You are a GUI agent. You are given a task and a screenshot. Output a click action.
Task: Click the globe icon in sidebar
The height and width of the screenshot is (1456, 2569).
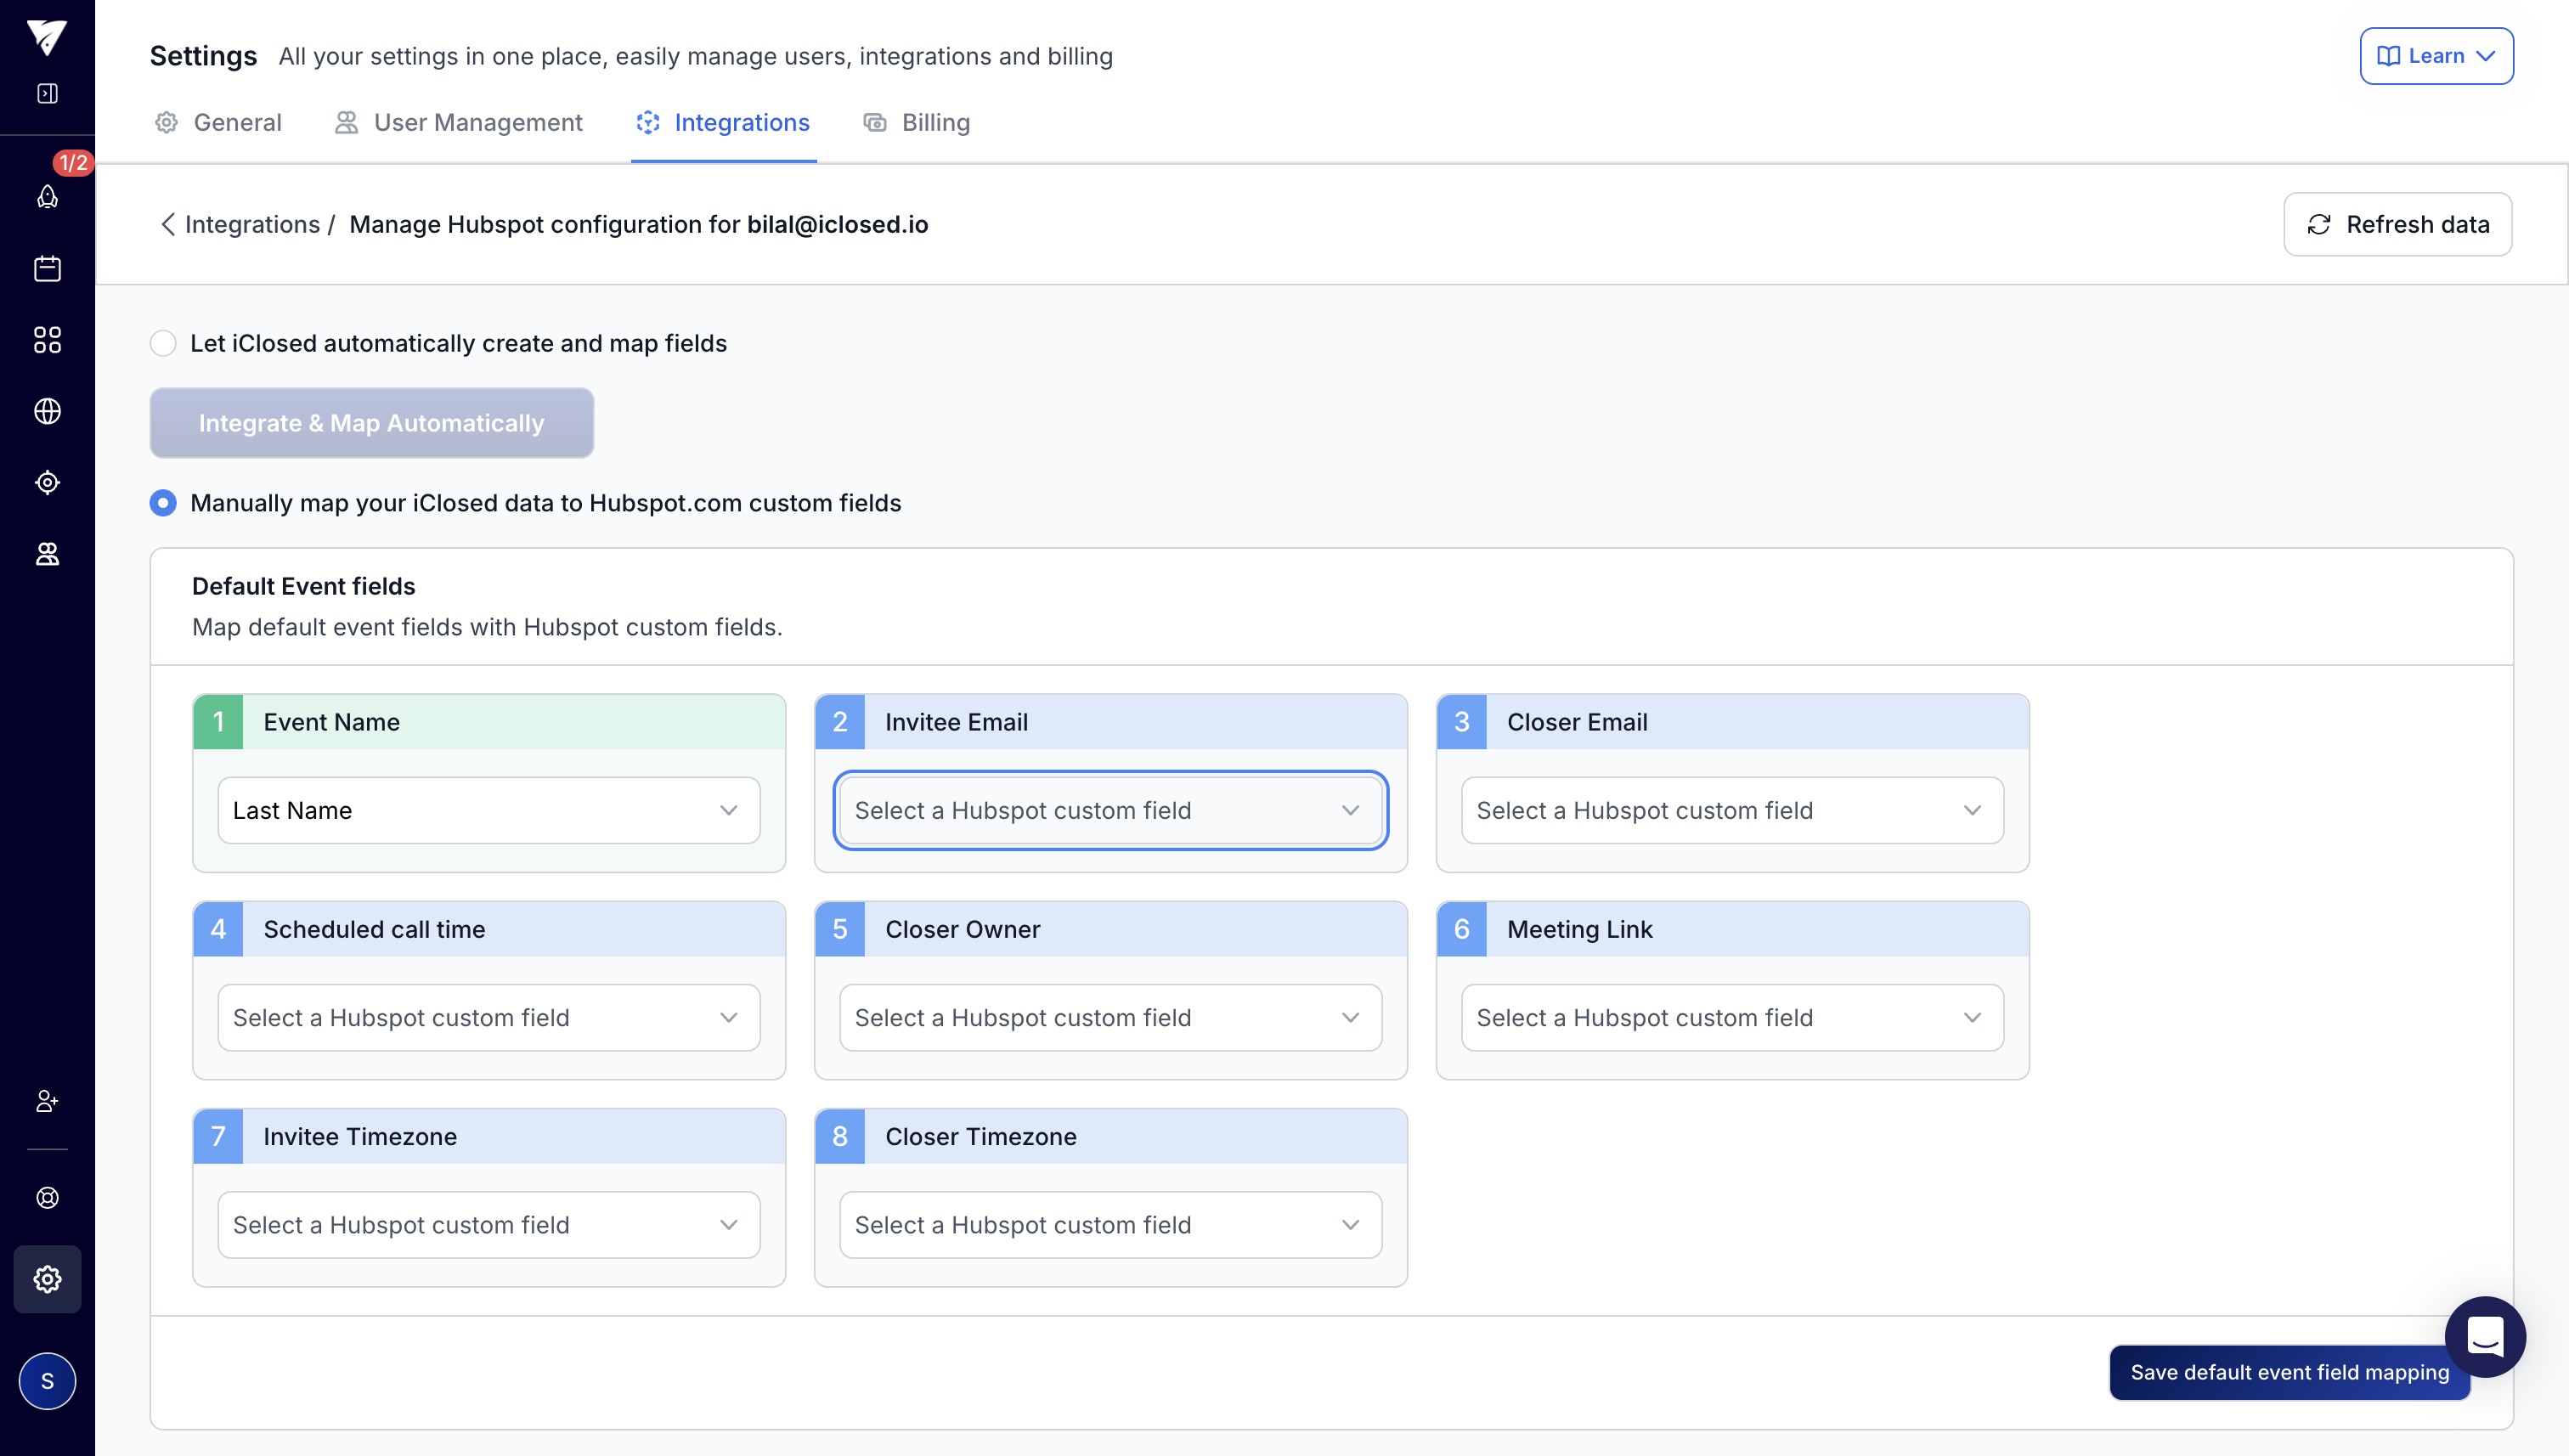(x=47, y=411)
